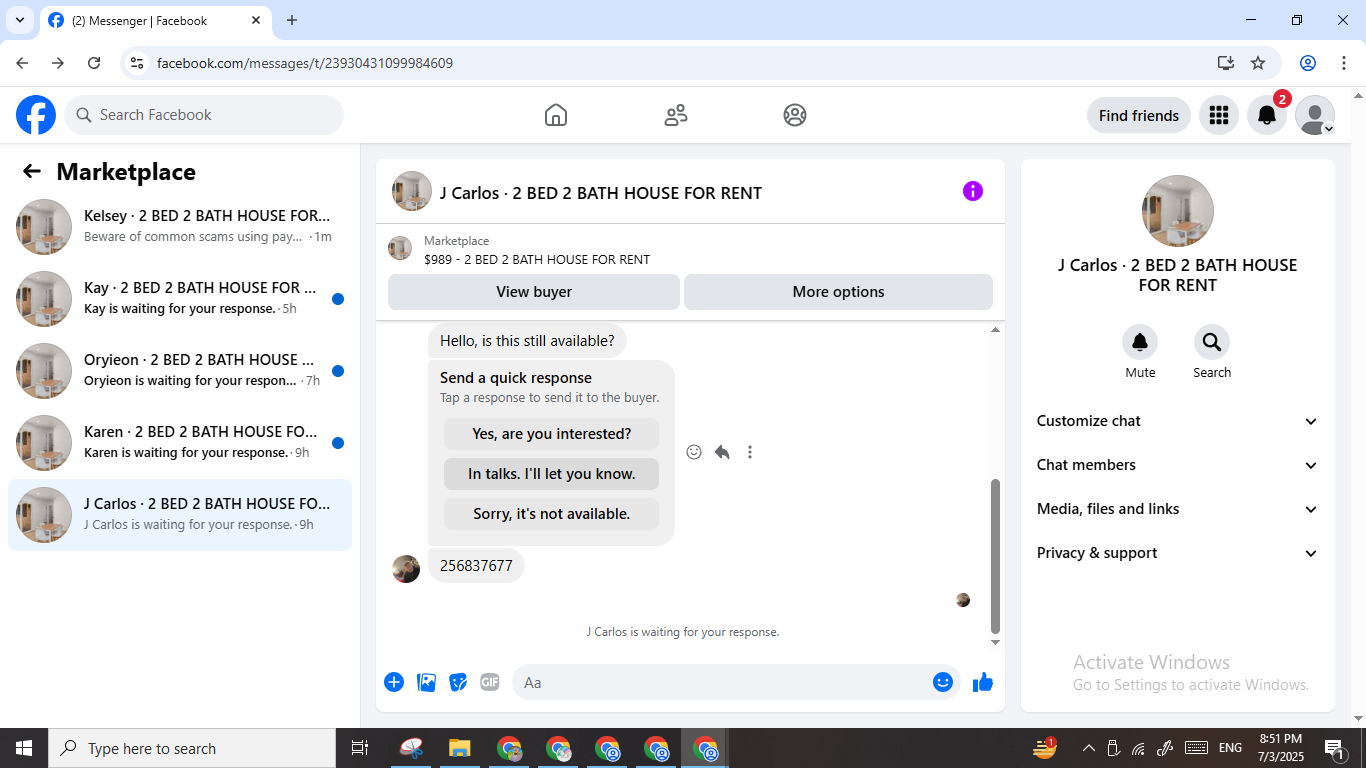Open more actions plus icon in composer

tap(394, 682)
